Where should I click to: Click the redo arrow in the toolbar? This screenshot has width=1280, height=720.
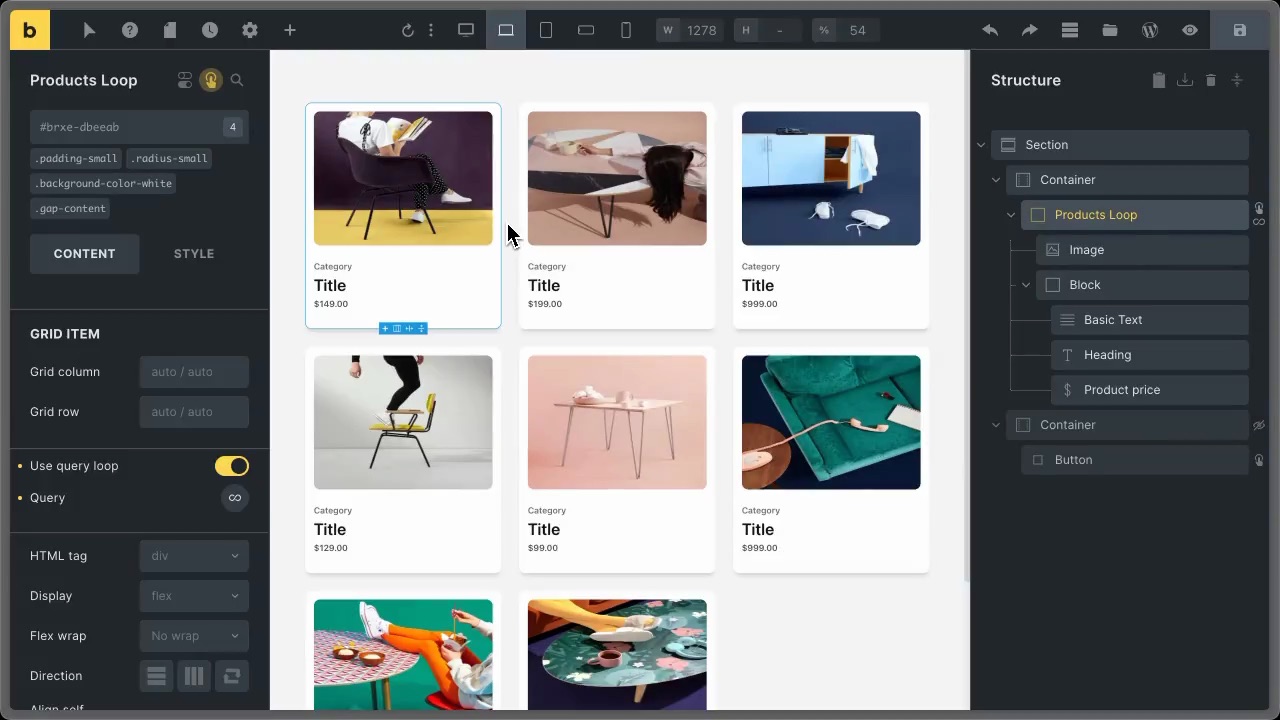click(x=1030, y=30)
